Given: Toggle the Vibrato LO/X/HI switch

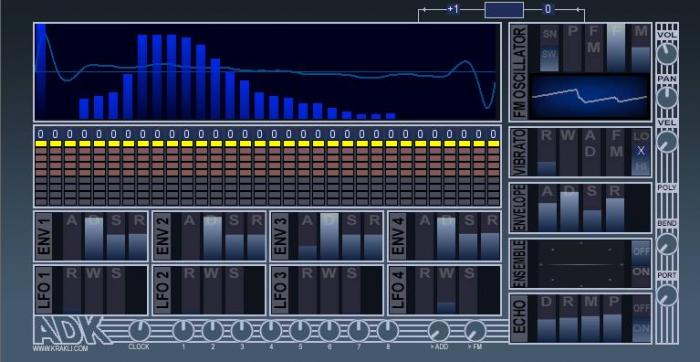Looking at the screenshot, I should [641, 152].
